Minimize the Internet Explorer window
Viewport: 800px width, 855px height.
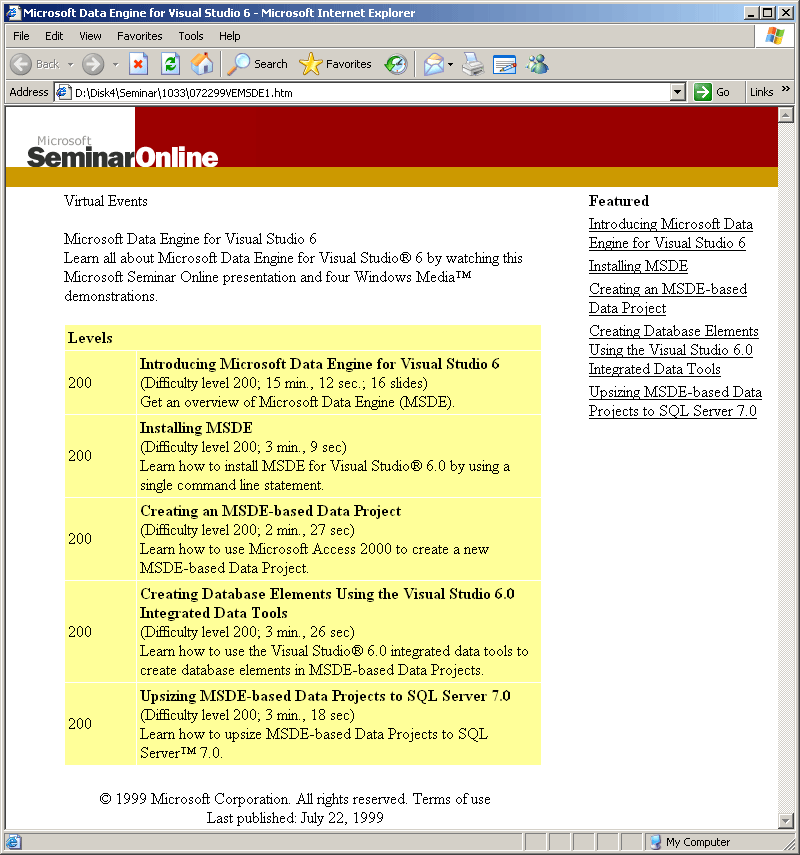point(750,13)
